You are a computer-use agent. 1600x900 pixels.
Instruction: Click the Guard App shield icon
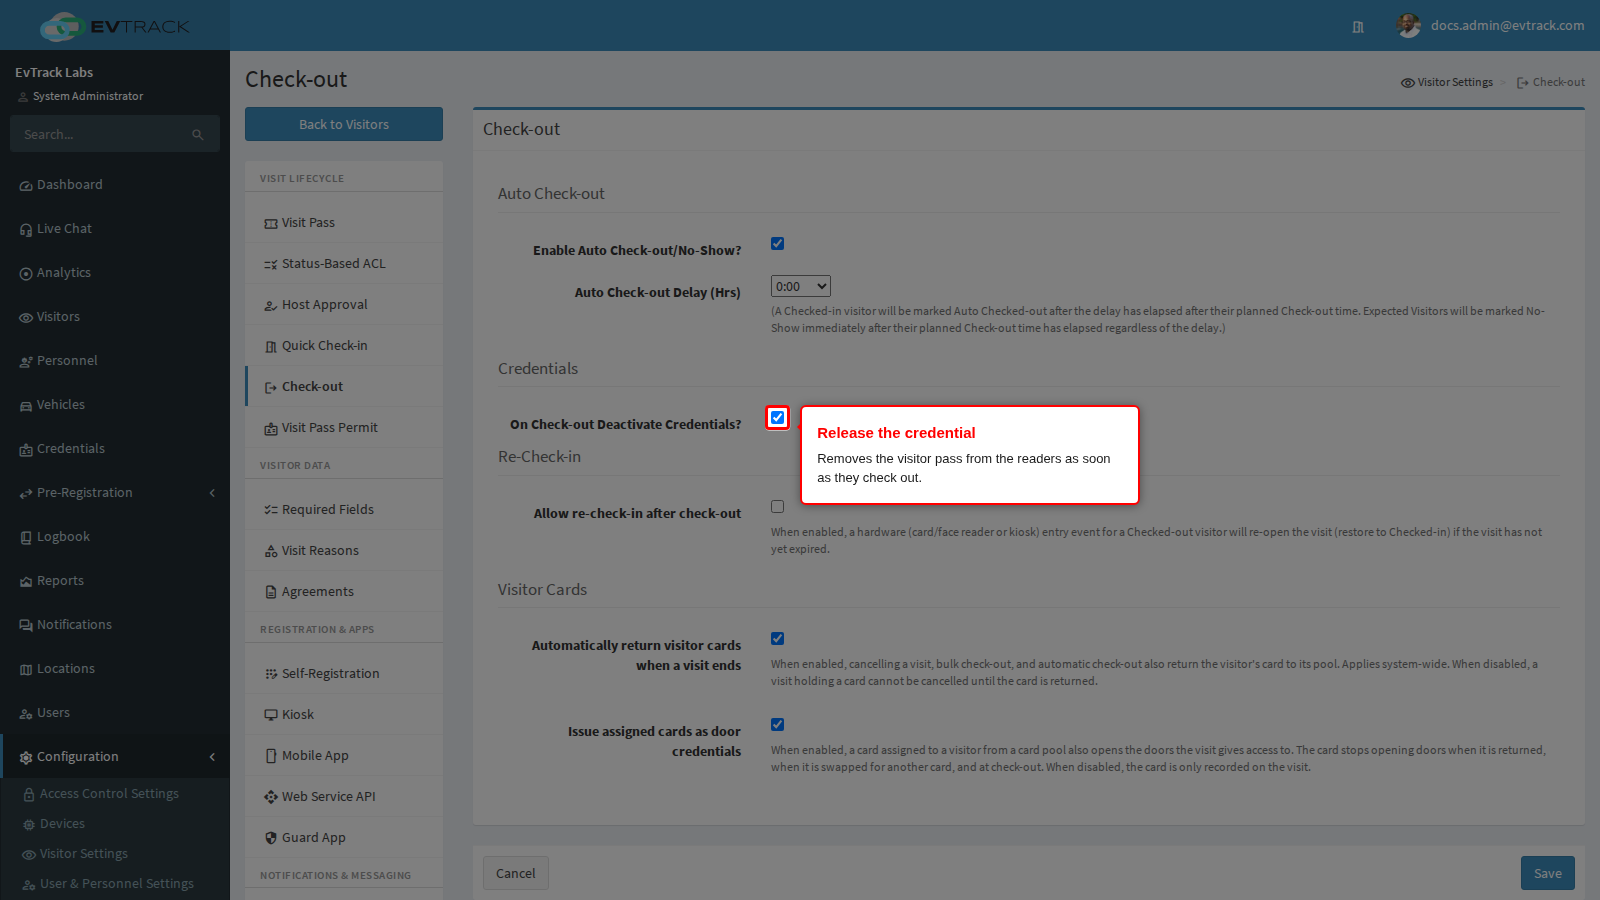point(271,838)
